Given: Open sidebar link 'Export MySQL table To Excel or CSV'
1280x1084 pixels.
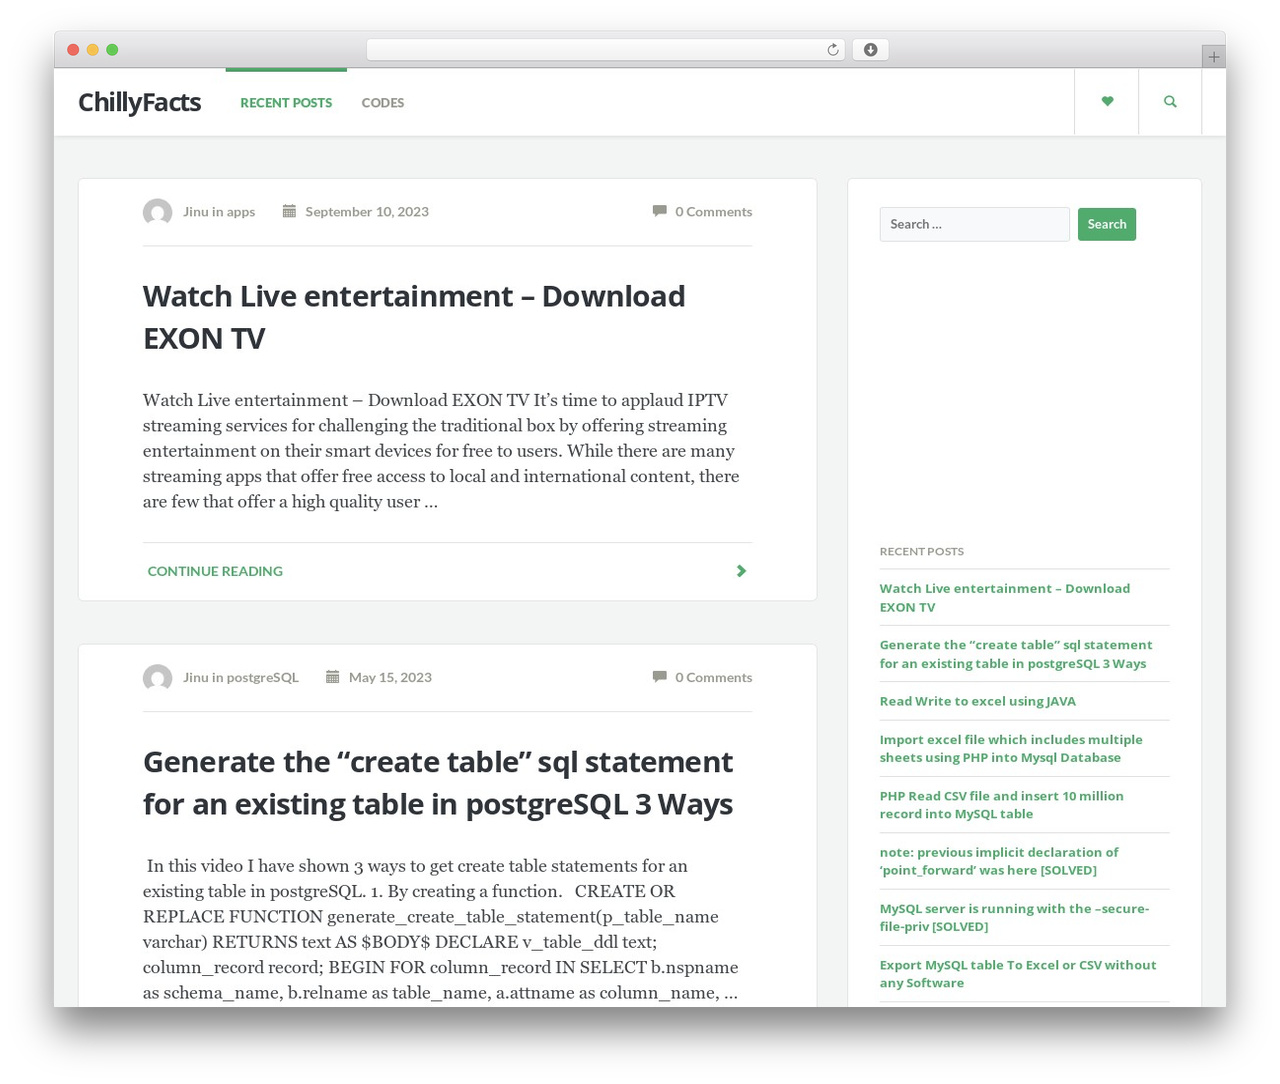Looking at the screenshot, I should tap(1018, 974).
